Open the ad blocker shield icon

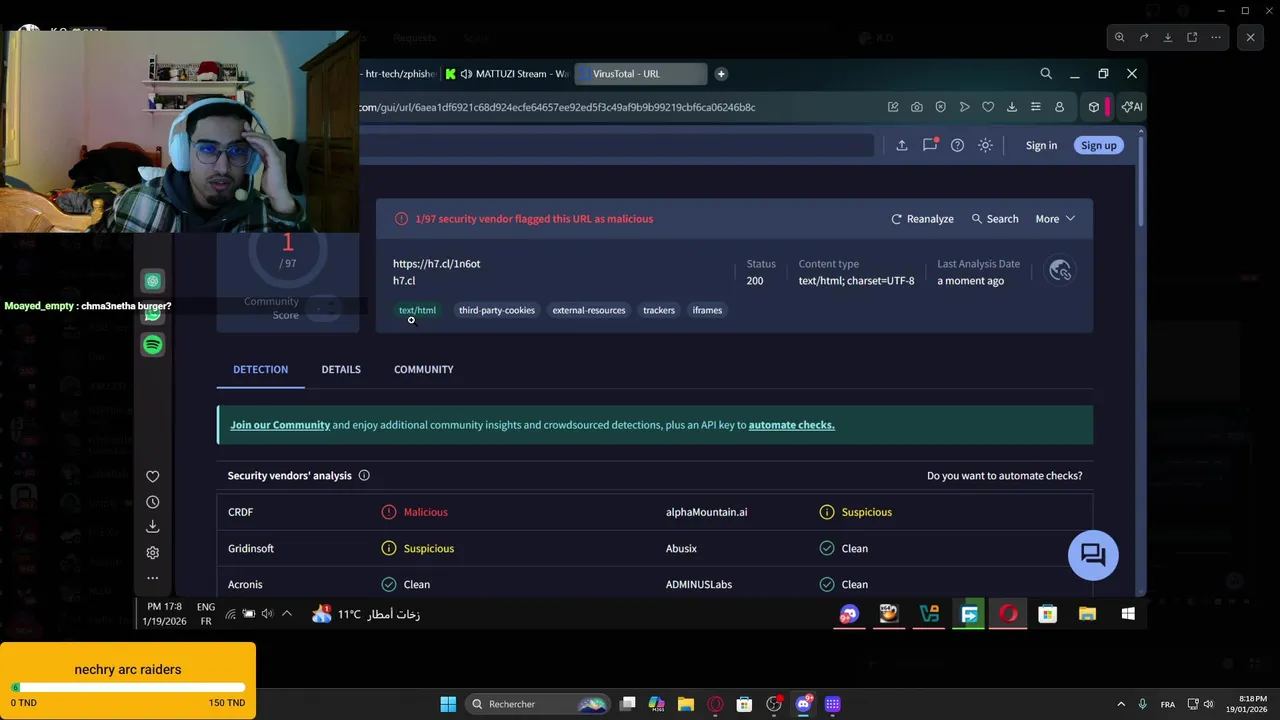coord(940,107)
